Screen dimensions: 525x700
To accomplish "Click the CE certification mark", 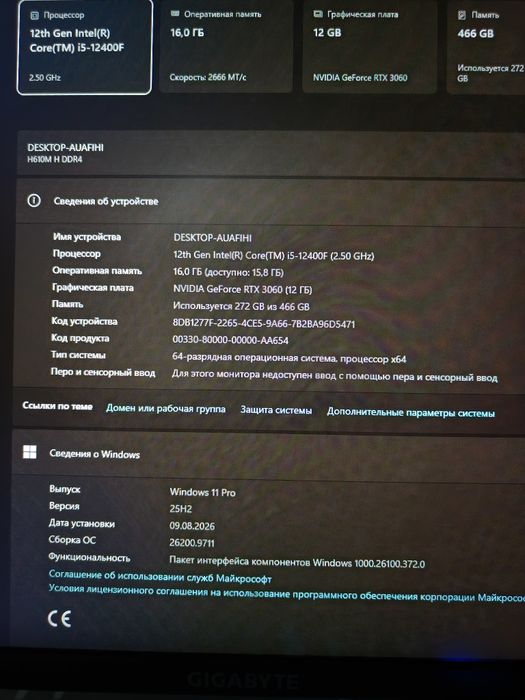I will pyautogui.click(x=59, y=619).
